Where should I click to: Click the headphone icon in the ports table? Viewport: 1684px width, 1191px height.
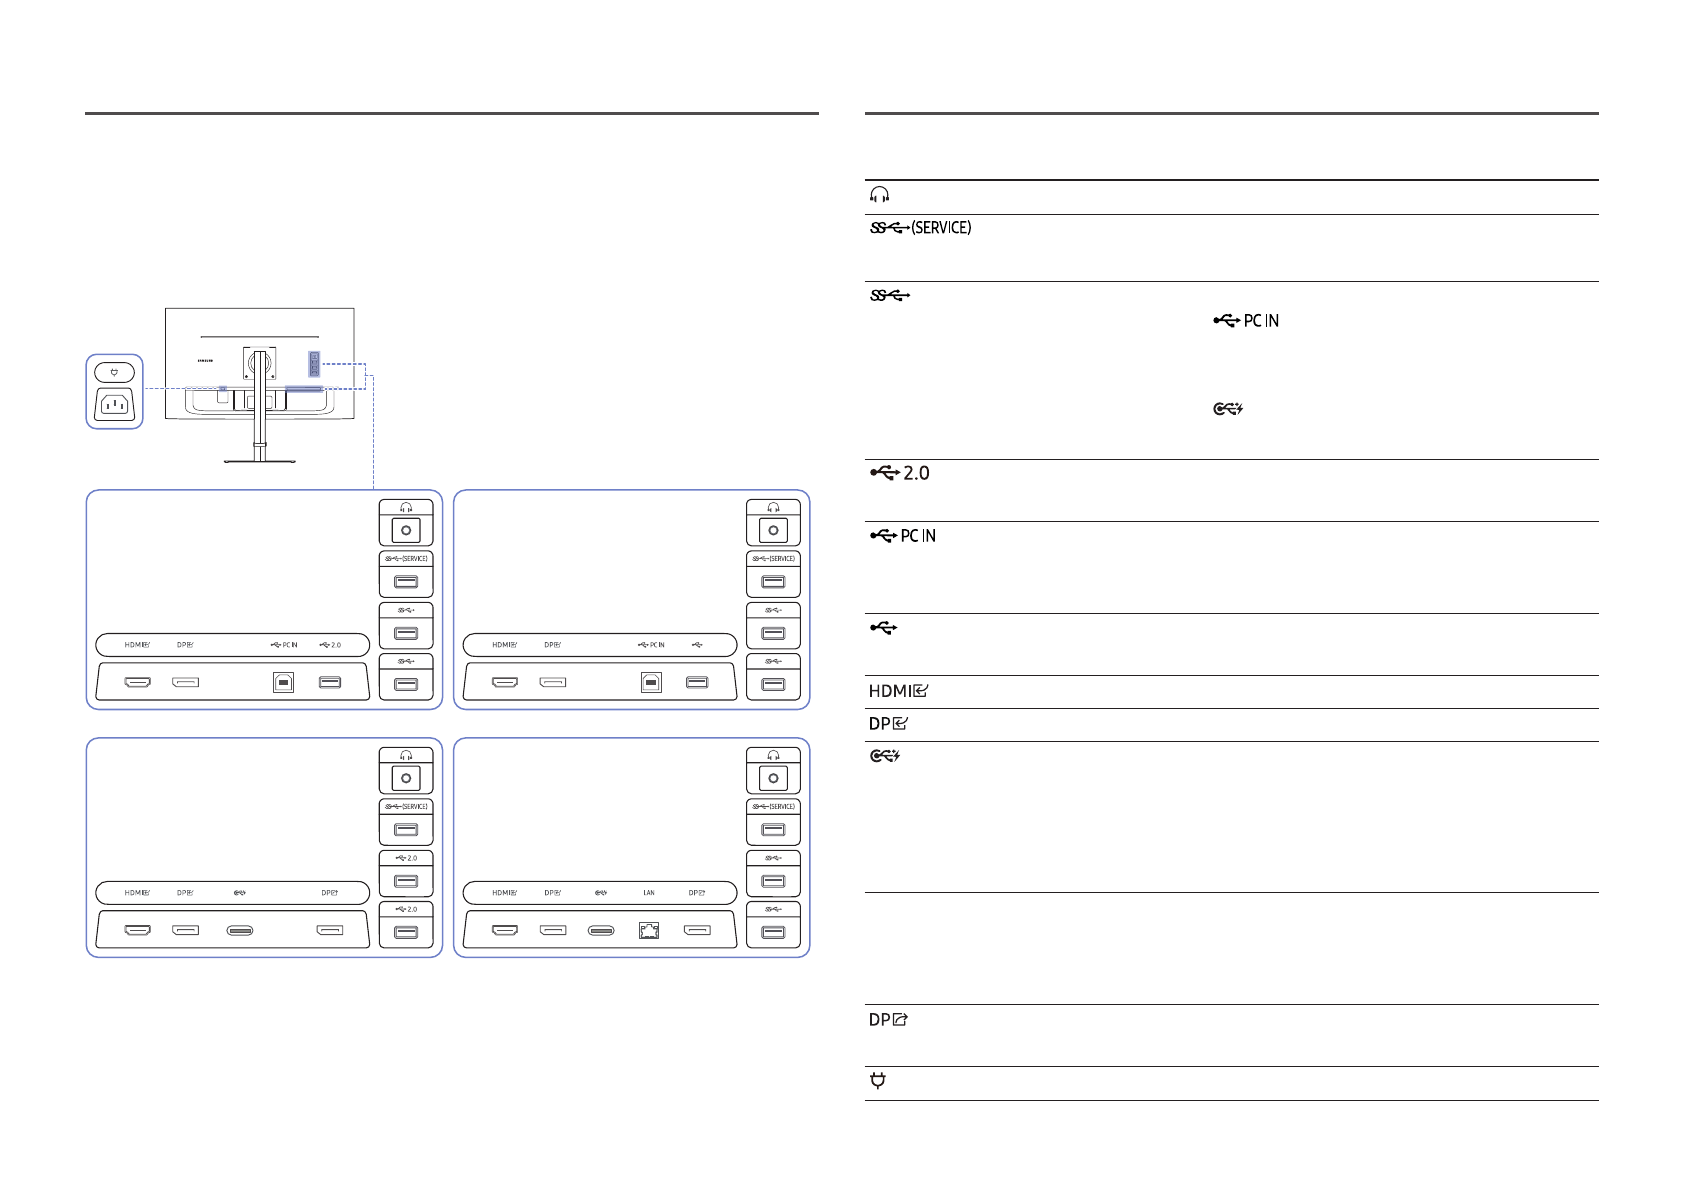tap(876, 195)
